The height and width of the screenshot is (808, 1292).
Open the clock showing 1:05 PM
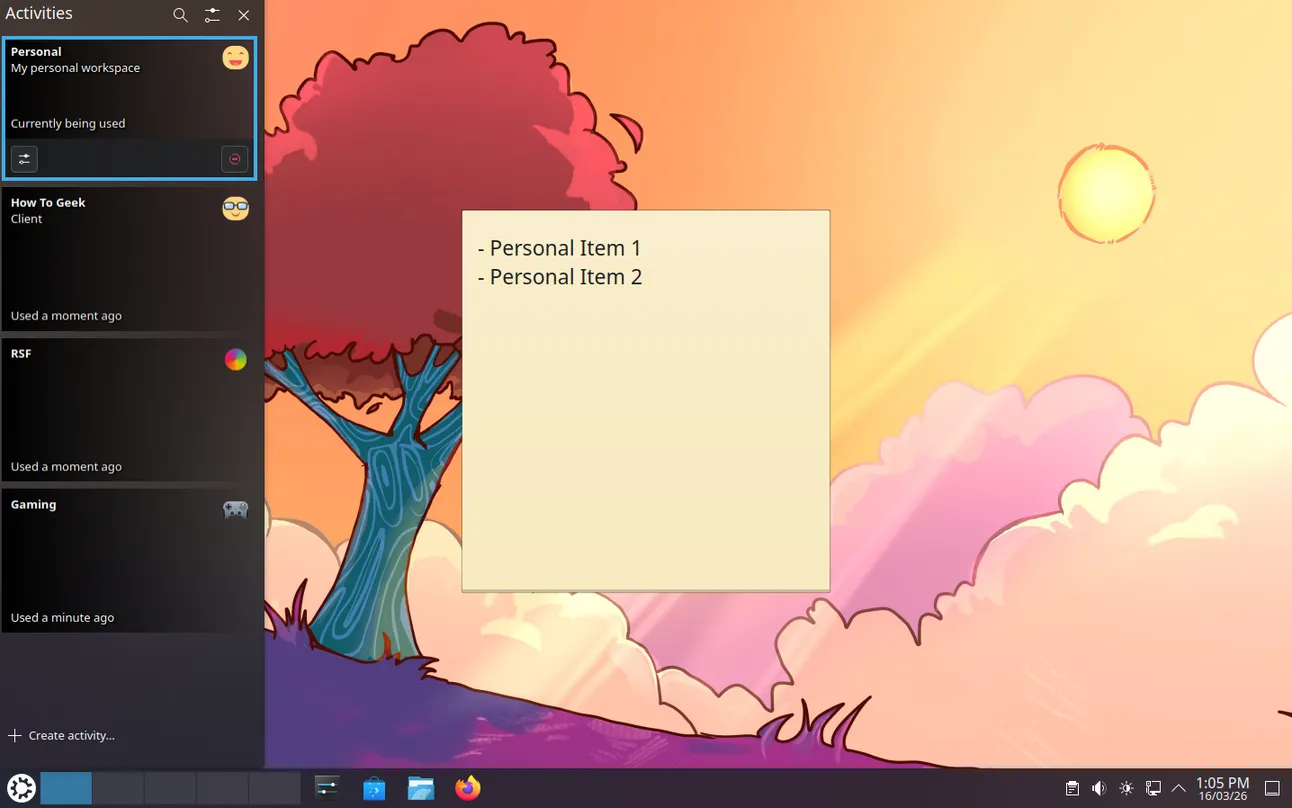point(1222,788)
